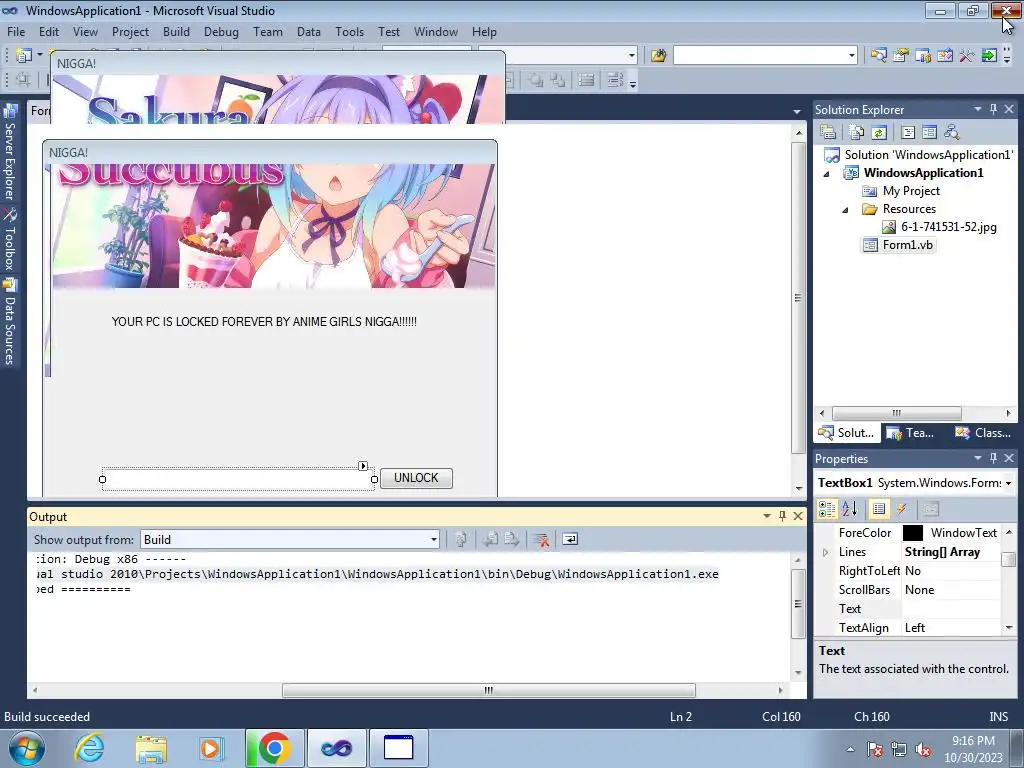Open Google Chrome from the taskbar
This screenshot has height=768, width=1024.
(x=275, y=748)
